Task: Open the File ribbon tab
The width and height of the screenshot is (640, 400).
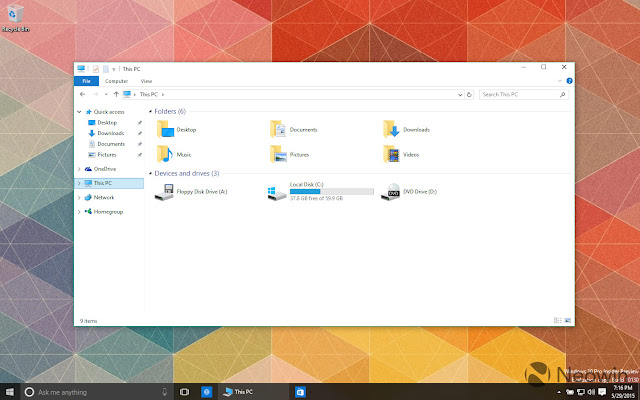Action: coord(87,81)
